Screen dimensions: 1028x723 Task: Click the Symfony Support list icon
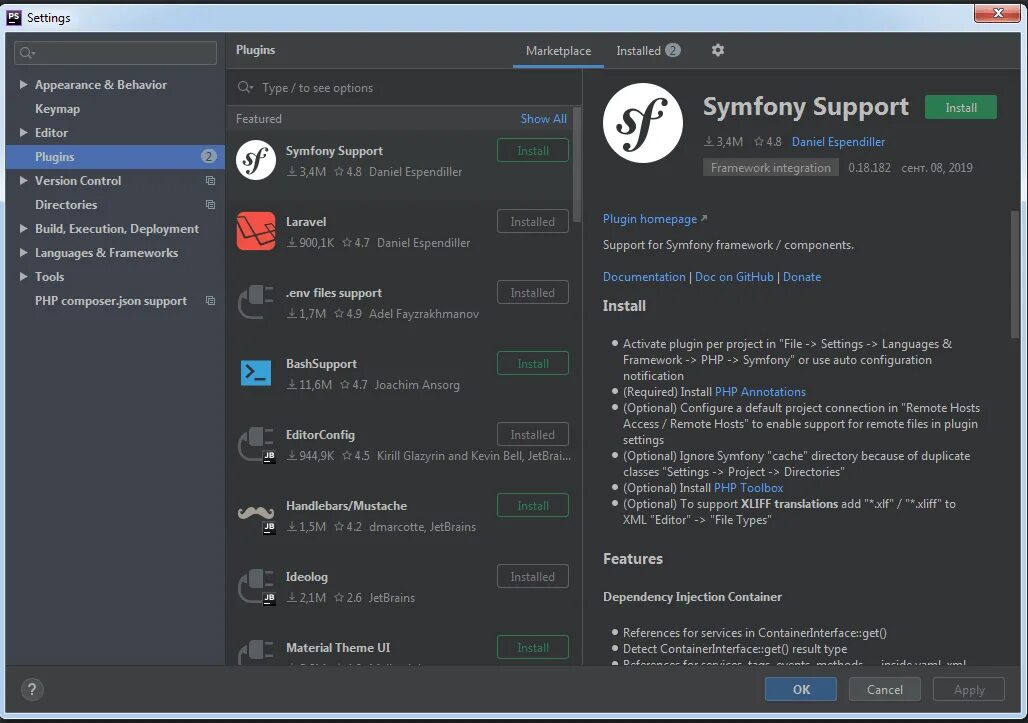click(256, 160)
